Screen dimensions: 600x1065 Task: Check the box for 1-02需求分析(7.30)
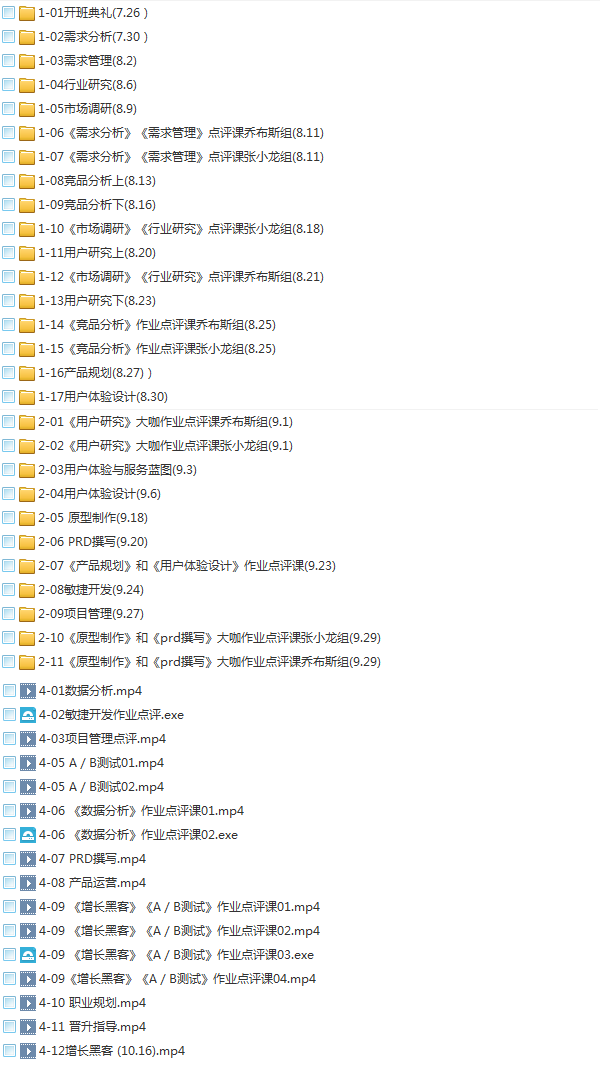(x=8, y=37)
